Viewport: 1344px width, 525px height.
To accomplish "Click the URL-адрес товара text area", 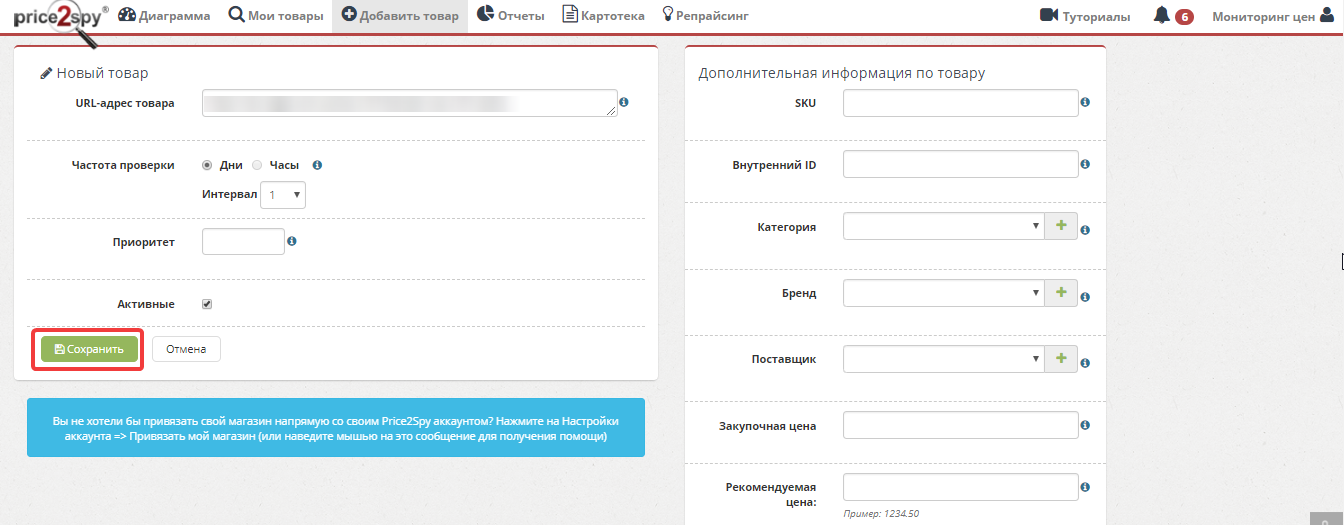I will click(409, 103).
